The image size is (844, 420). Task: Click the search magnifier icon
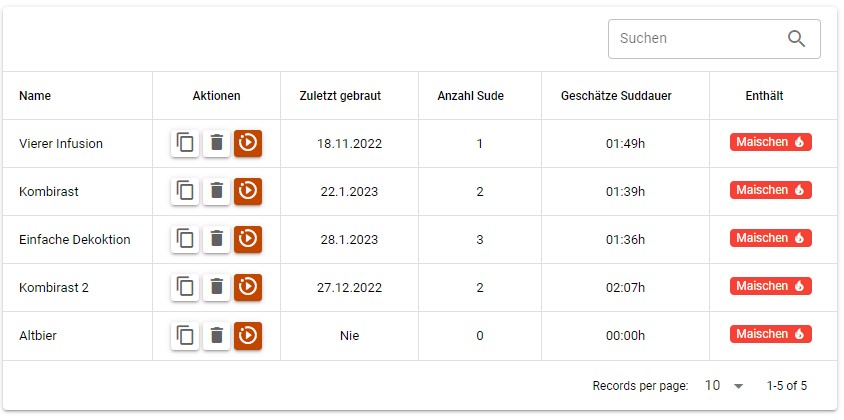click(x=796, y=39)
